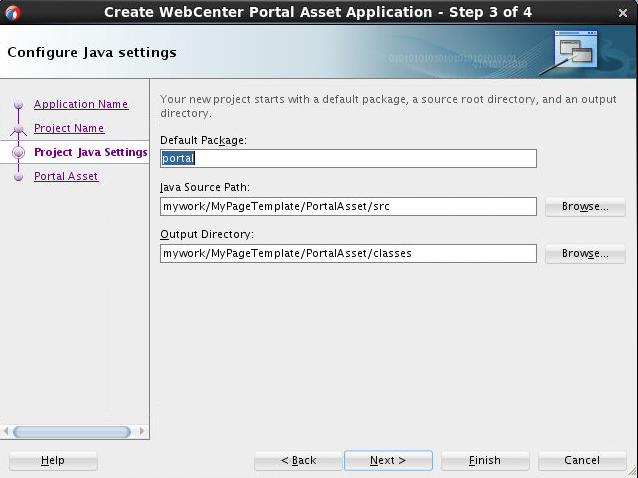Go to the Project Name step
The image size is (638, 478).
click(69, 128)
